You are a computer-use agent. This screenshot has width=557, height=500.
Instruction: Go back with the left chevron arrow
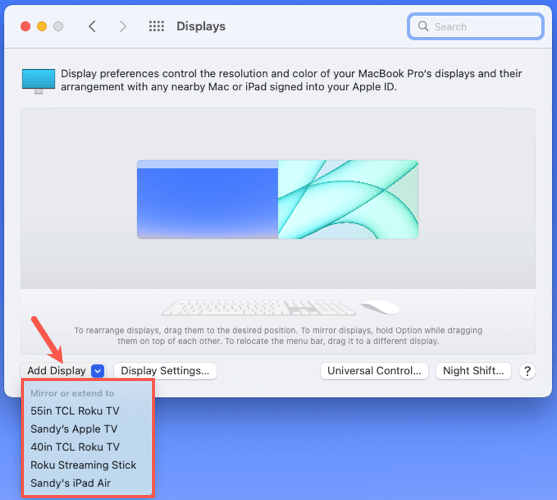point(92,26)
